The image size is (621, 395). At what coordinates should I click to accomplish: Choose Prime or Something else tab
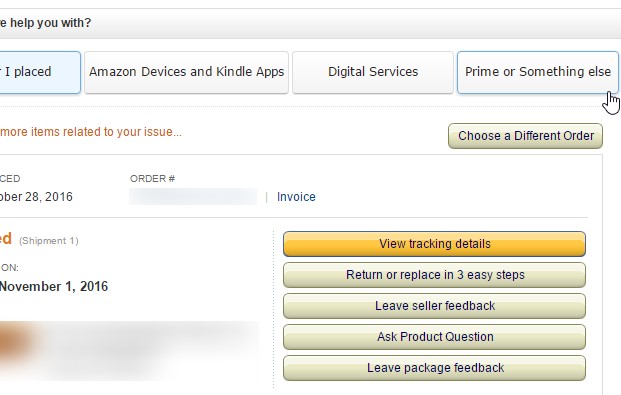click(537, 73)
